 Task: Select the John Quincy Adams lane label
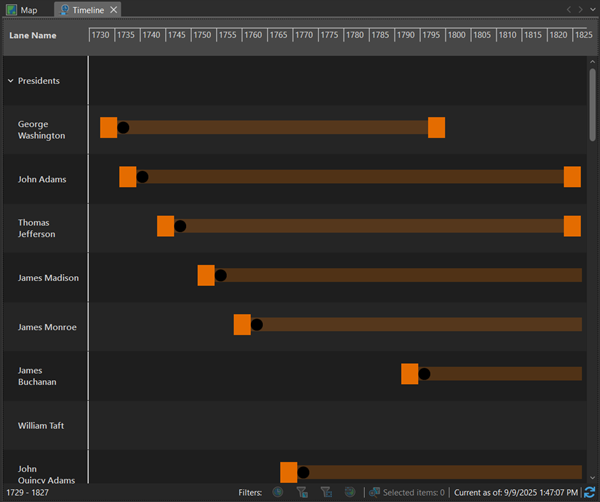46,474
